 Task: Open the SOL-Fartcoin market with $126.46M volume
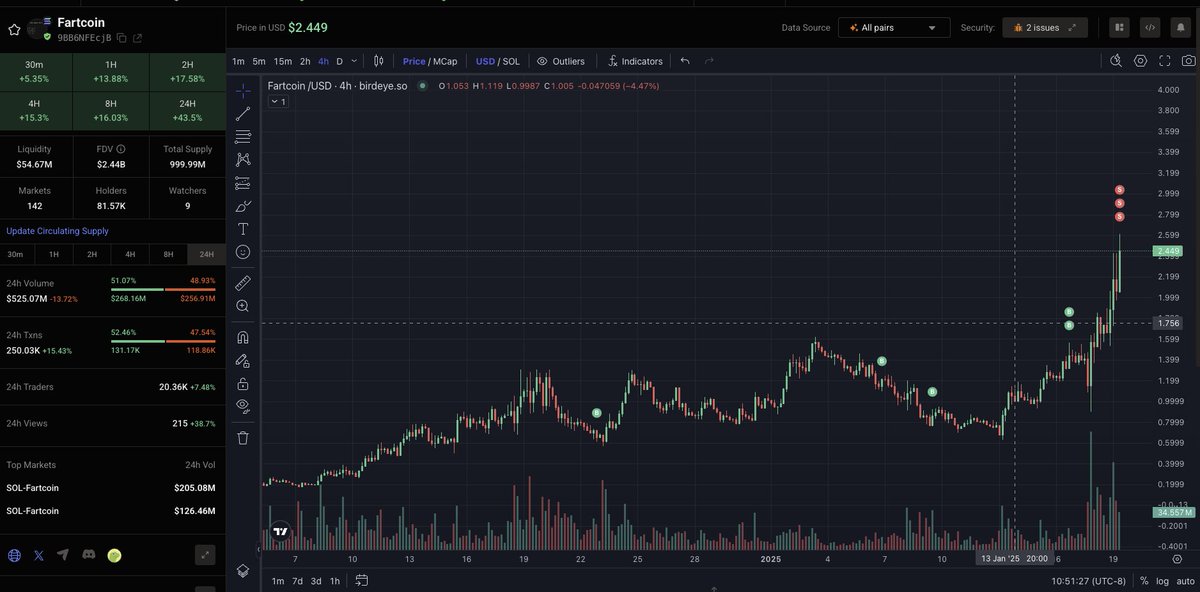(x=112, y=511)
